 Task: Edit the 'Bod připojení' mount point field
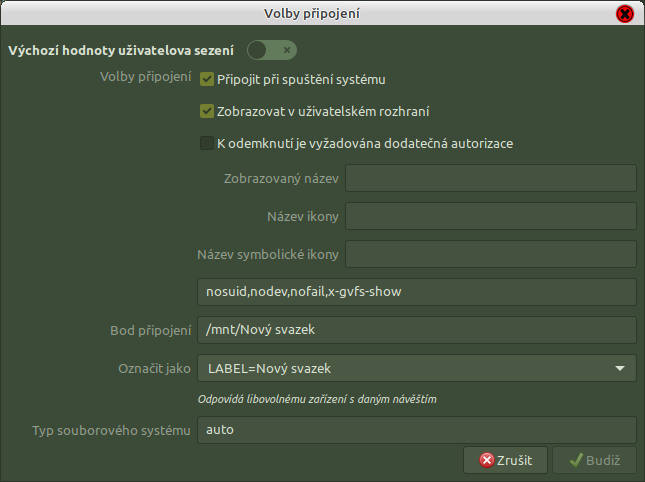click(x=416, y=330)
